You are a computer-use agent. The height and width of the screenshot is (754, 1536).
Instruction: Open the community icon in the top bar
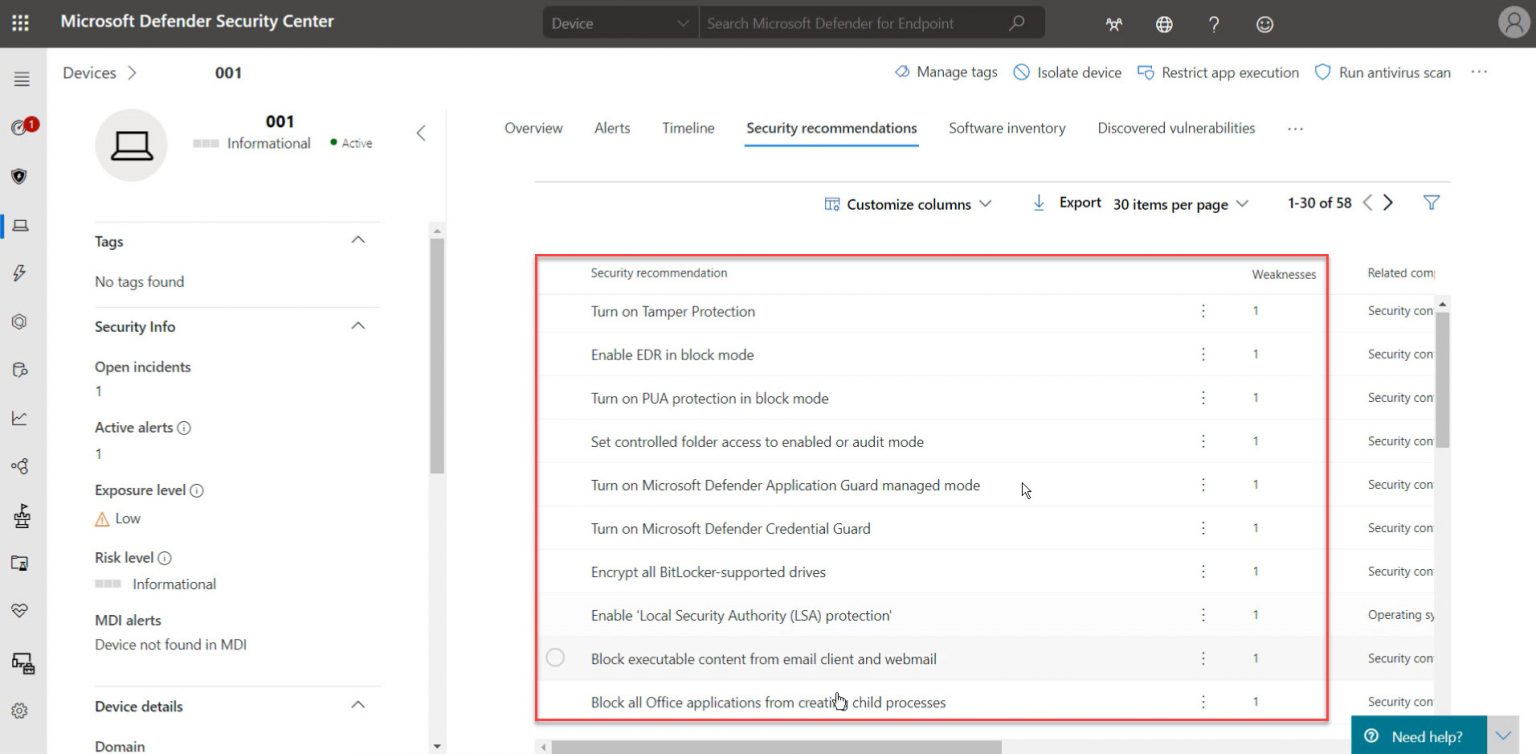[x=1113, y=23]
